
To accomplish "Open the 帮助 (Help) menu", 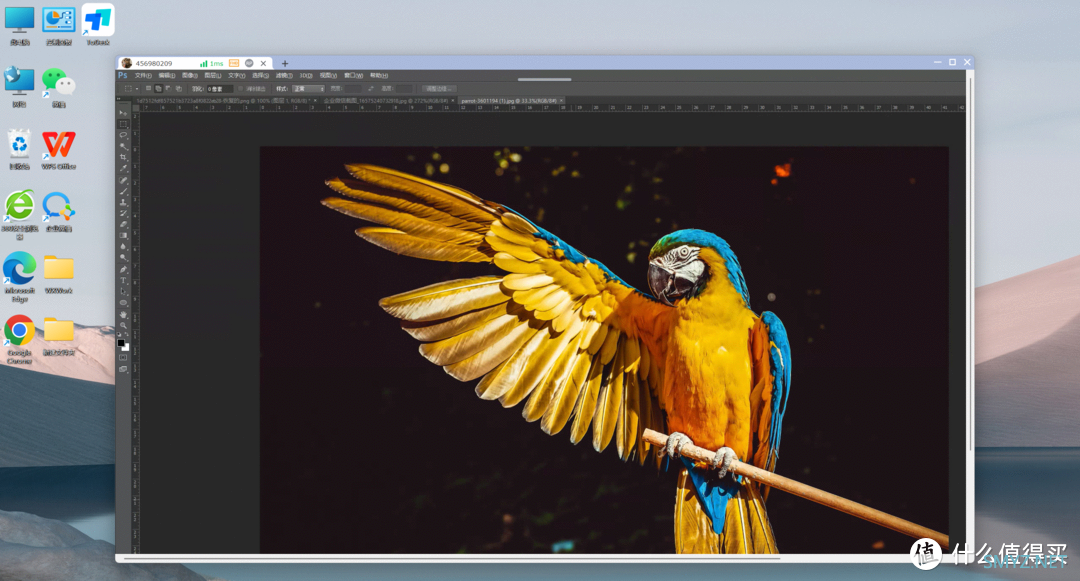I will click(379, 76).
